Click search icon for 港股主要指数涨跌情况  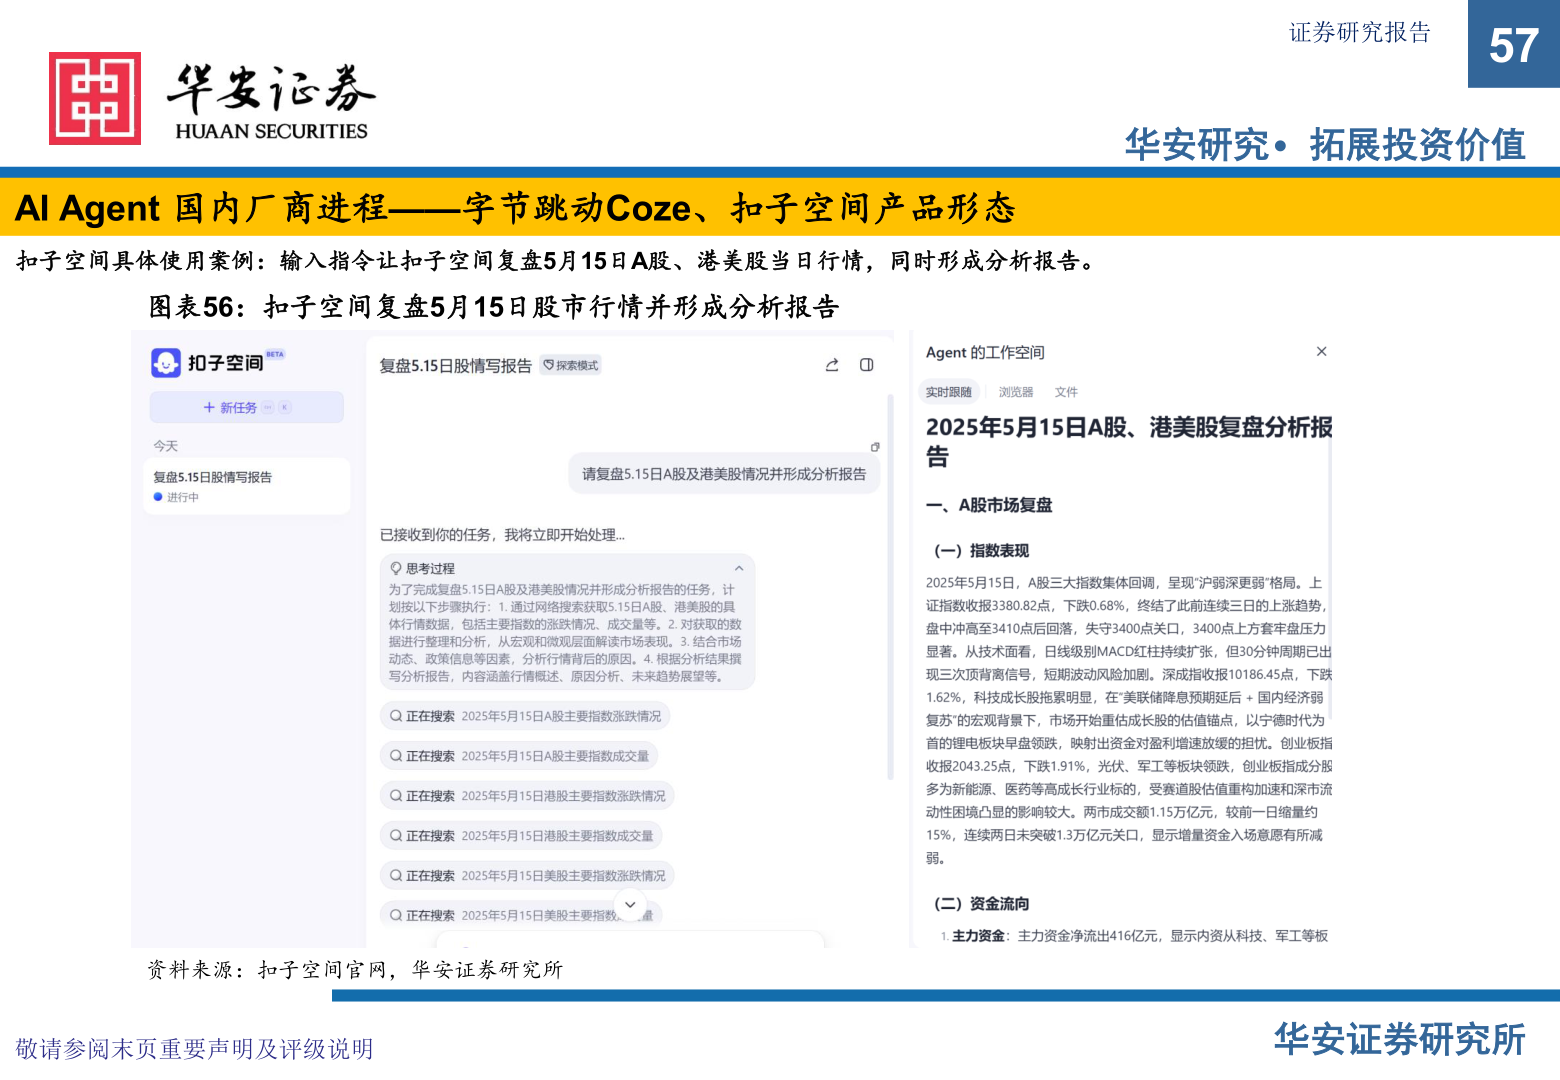click(x=396, y=796)
